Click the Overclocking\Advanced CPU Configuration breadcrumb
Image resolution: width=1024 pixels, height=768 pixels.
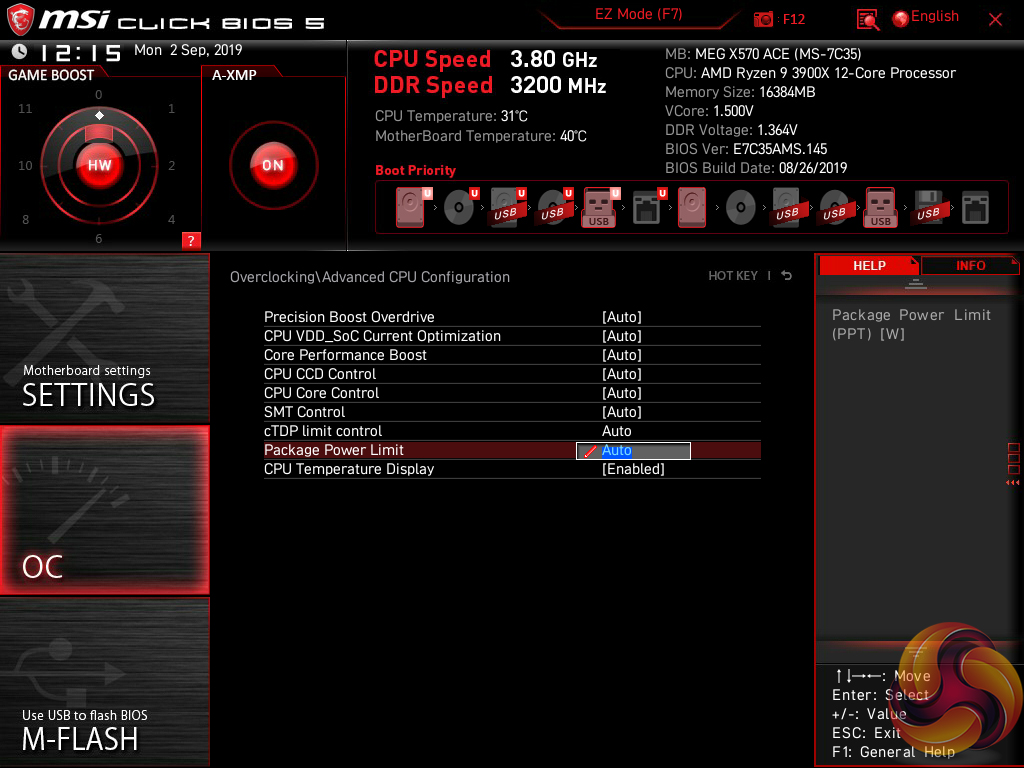pos(370,277)
